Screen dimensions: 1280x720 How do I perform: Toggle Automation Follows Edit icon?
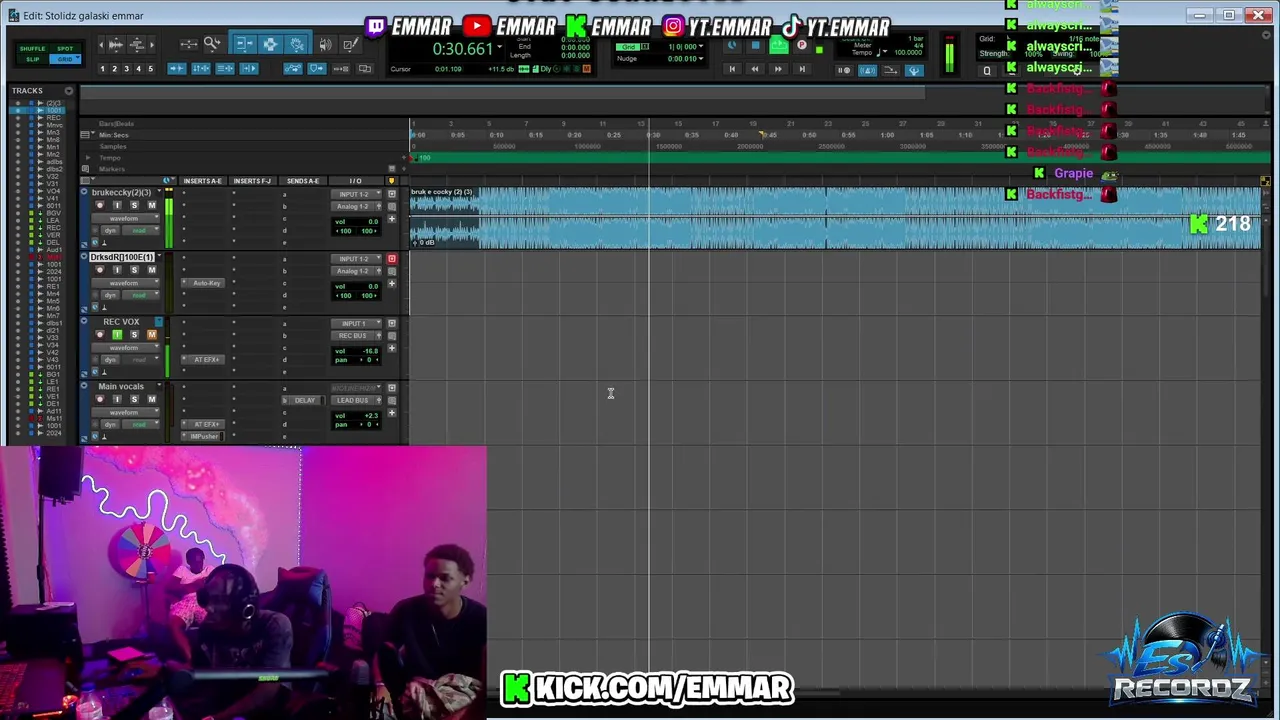pos(293,69)
